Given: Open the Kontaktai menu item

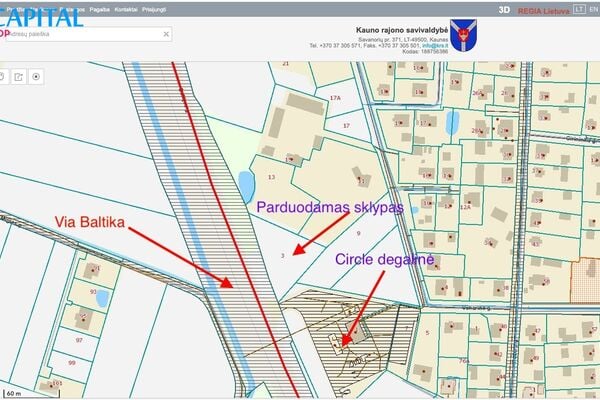Looking at the screenshot, I should pos(126,10).
